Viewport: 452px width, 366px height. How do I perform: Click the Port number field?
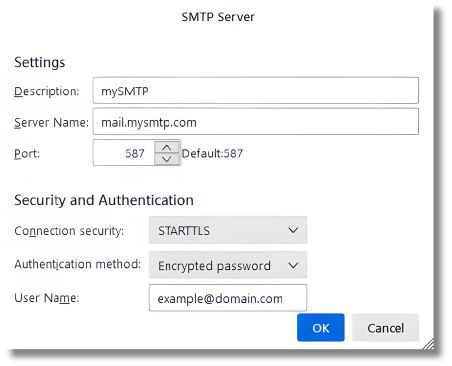[x=124, y=153]
